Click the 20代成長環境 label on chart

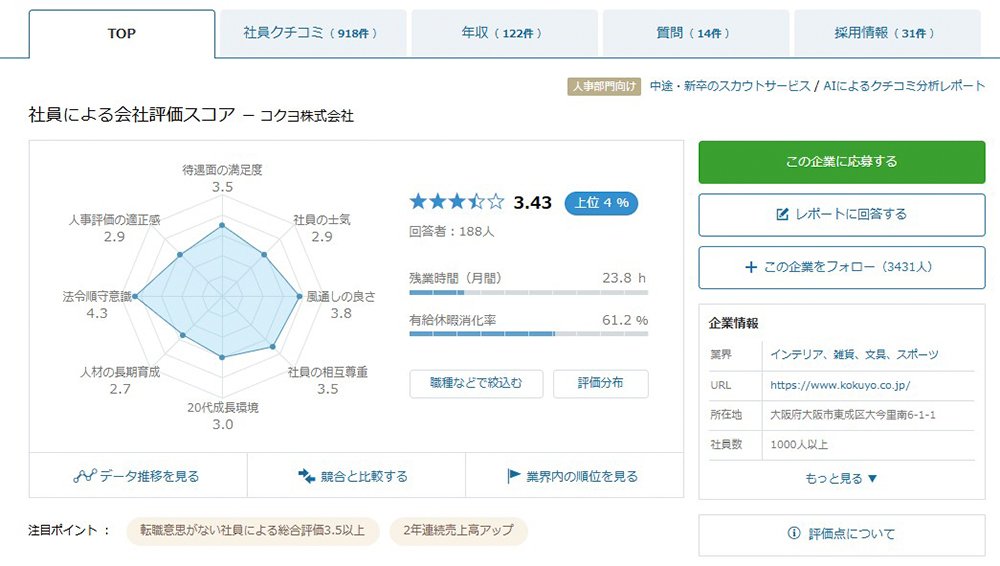click(223, 408)
